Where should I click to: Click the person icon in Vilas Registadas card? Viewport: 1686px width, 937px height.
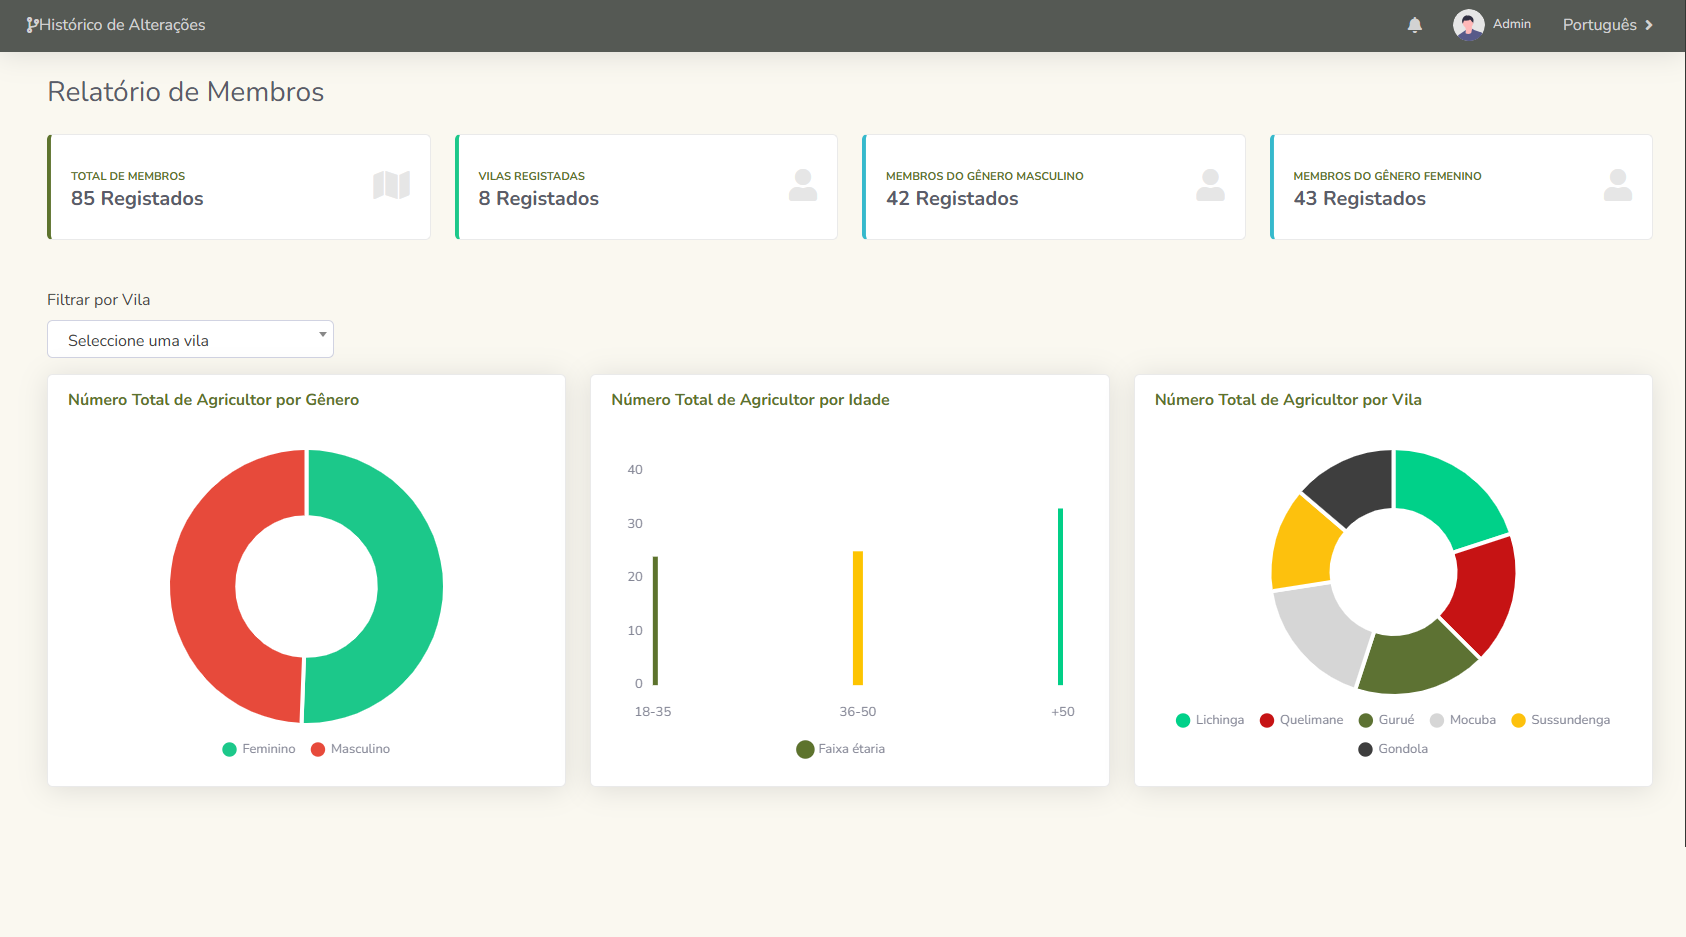click(802, 185)
